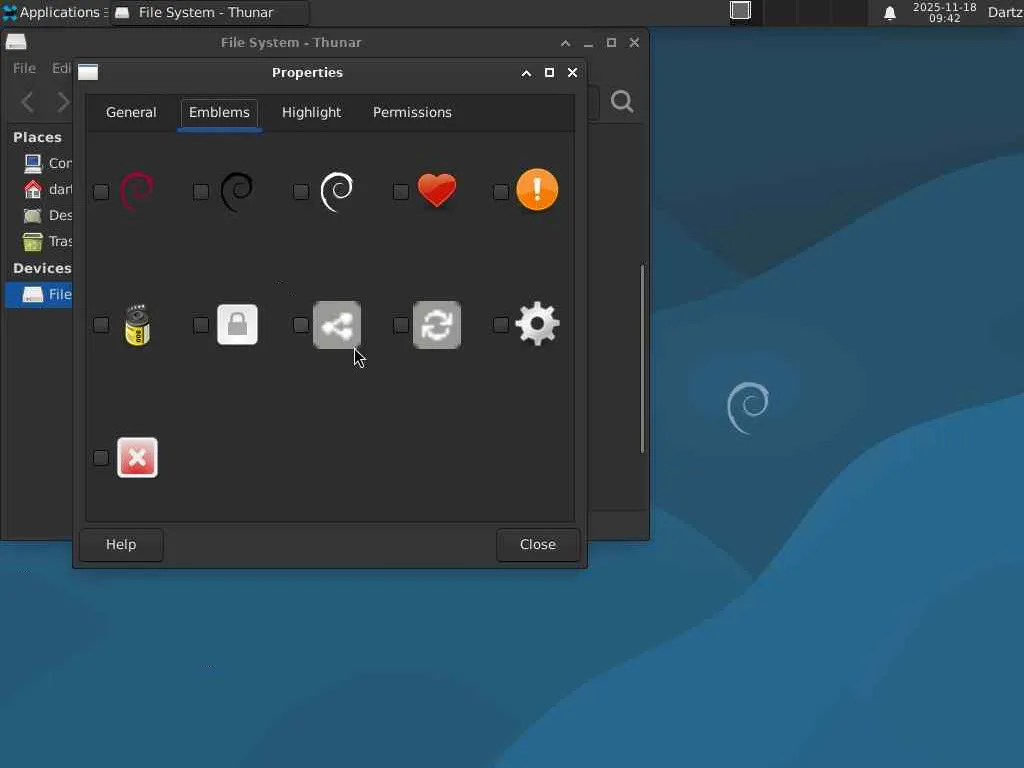The height and width of the screenshot is (768, 1024).
Task: Select the red Debian swirl emblem
Action: (x=136, y=191)
